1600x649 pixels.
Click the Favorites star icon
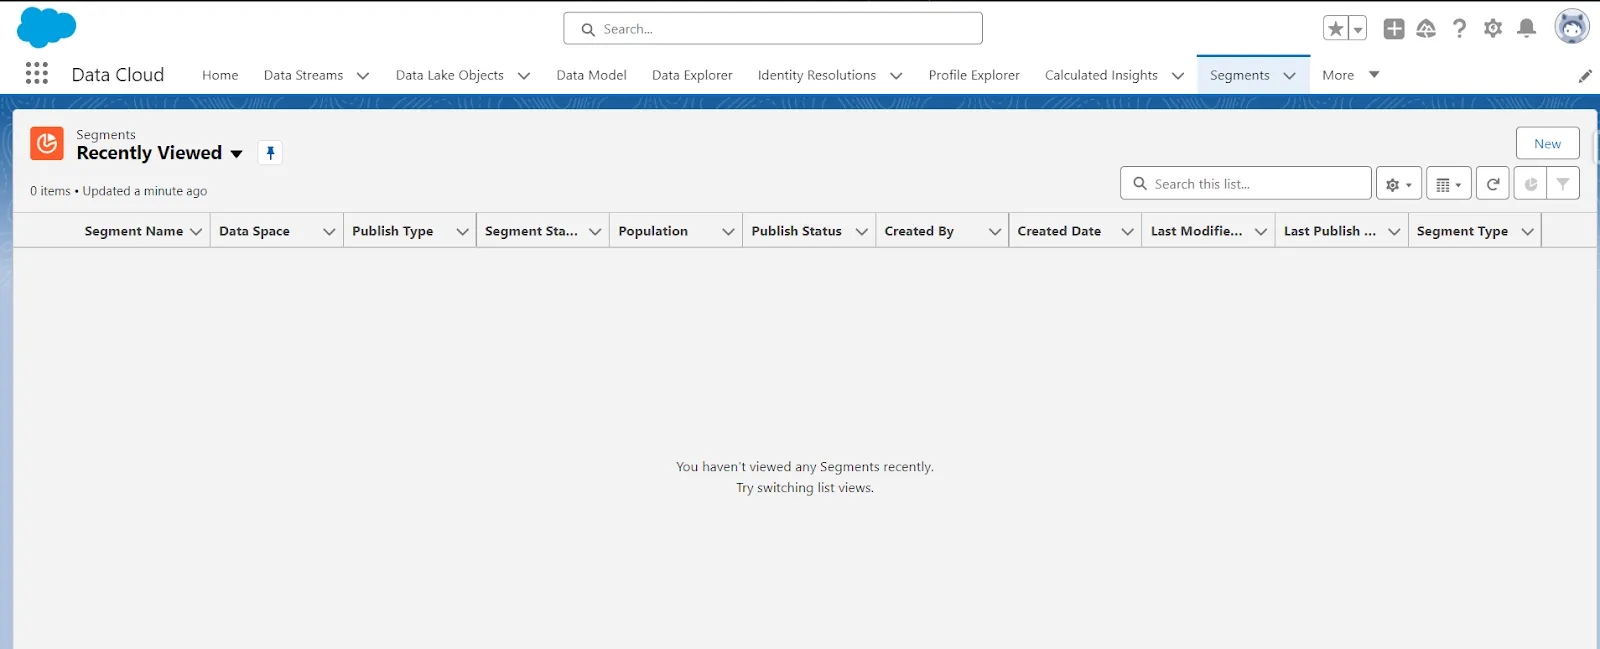pyautogui.click(x=1335, y=29)
